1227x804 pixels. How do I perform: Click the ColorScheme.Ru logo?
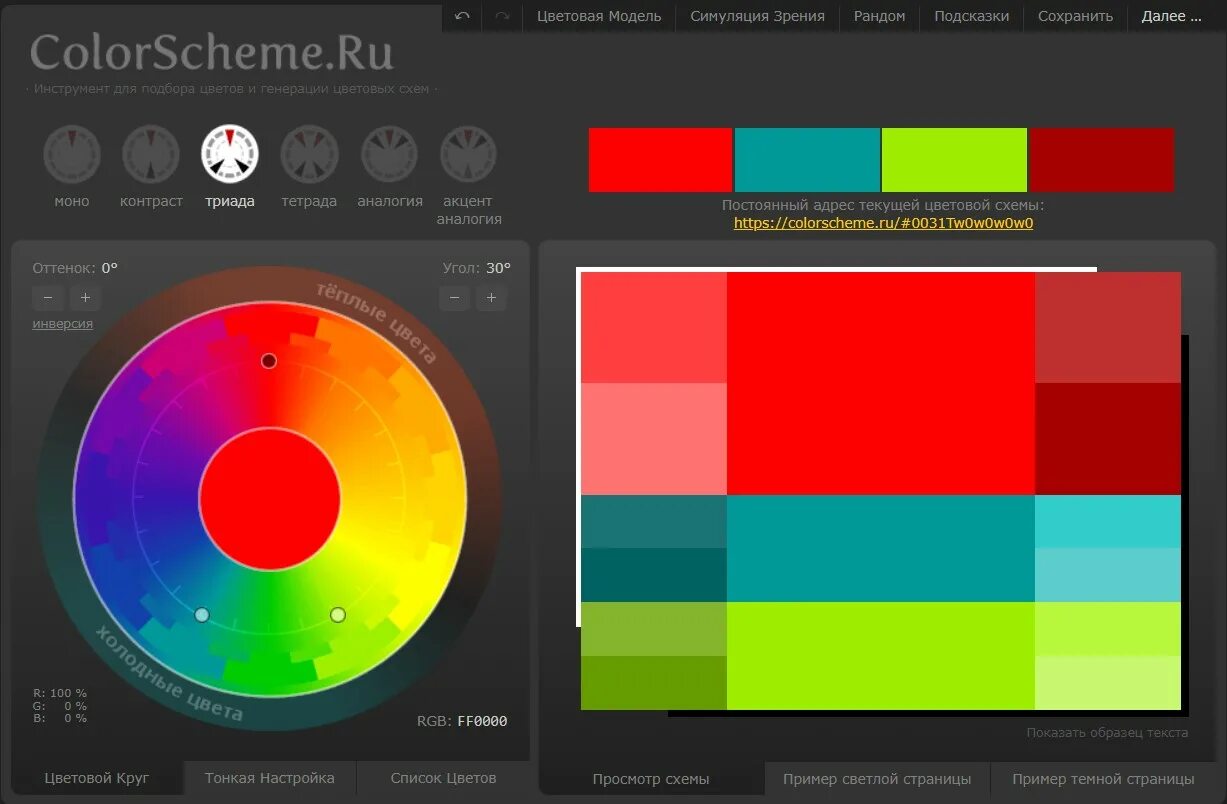(x=211, y=52)
